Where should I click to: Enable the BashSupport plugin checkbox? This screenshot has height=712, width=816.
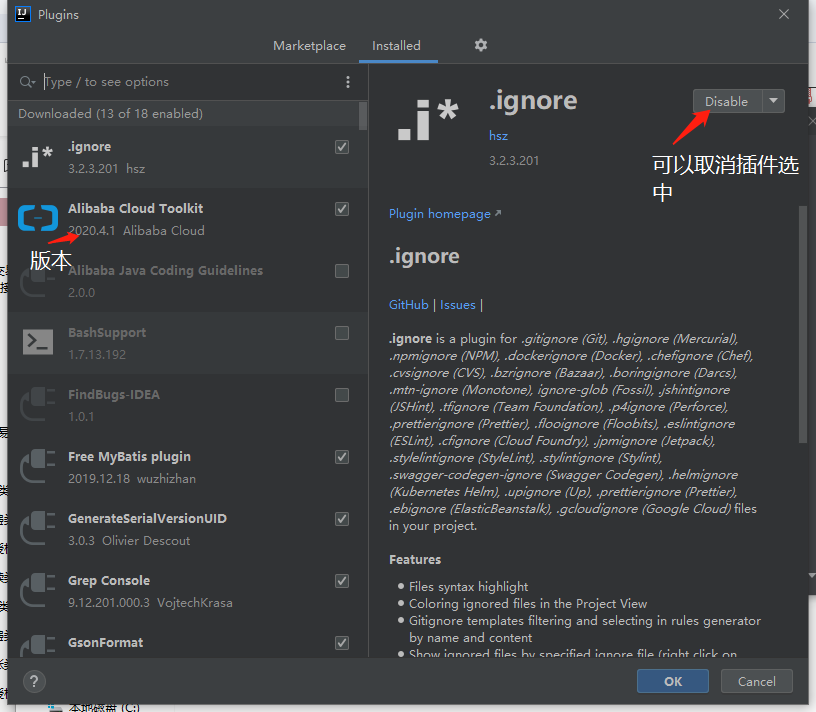point(342,333)
